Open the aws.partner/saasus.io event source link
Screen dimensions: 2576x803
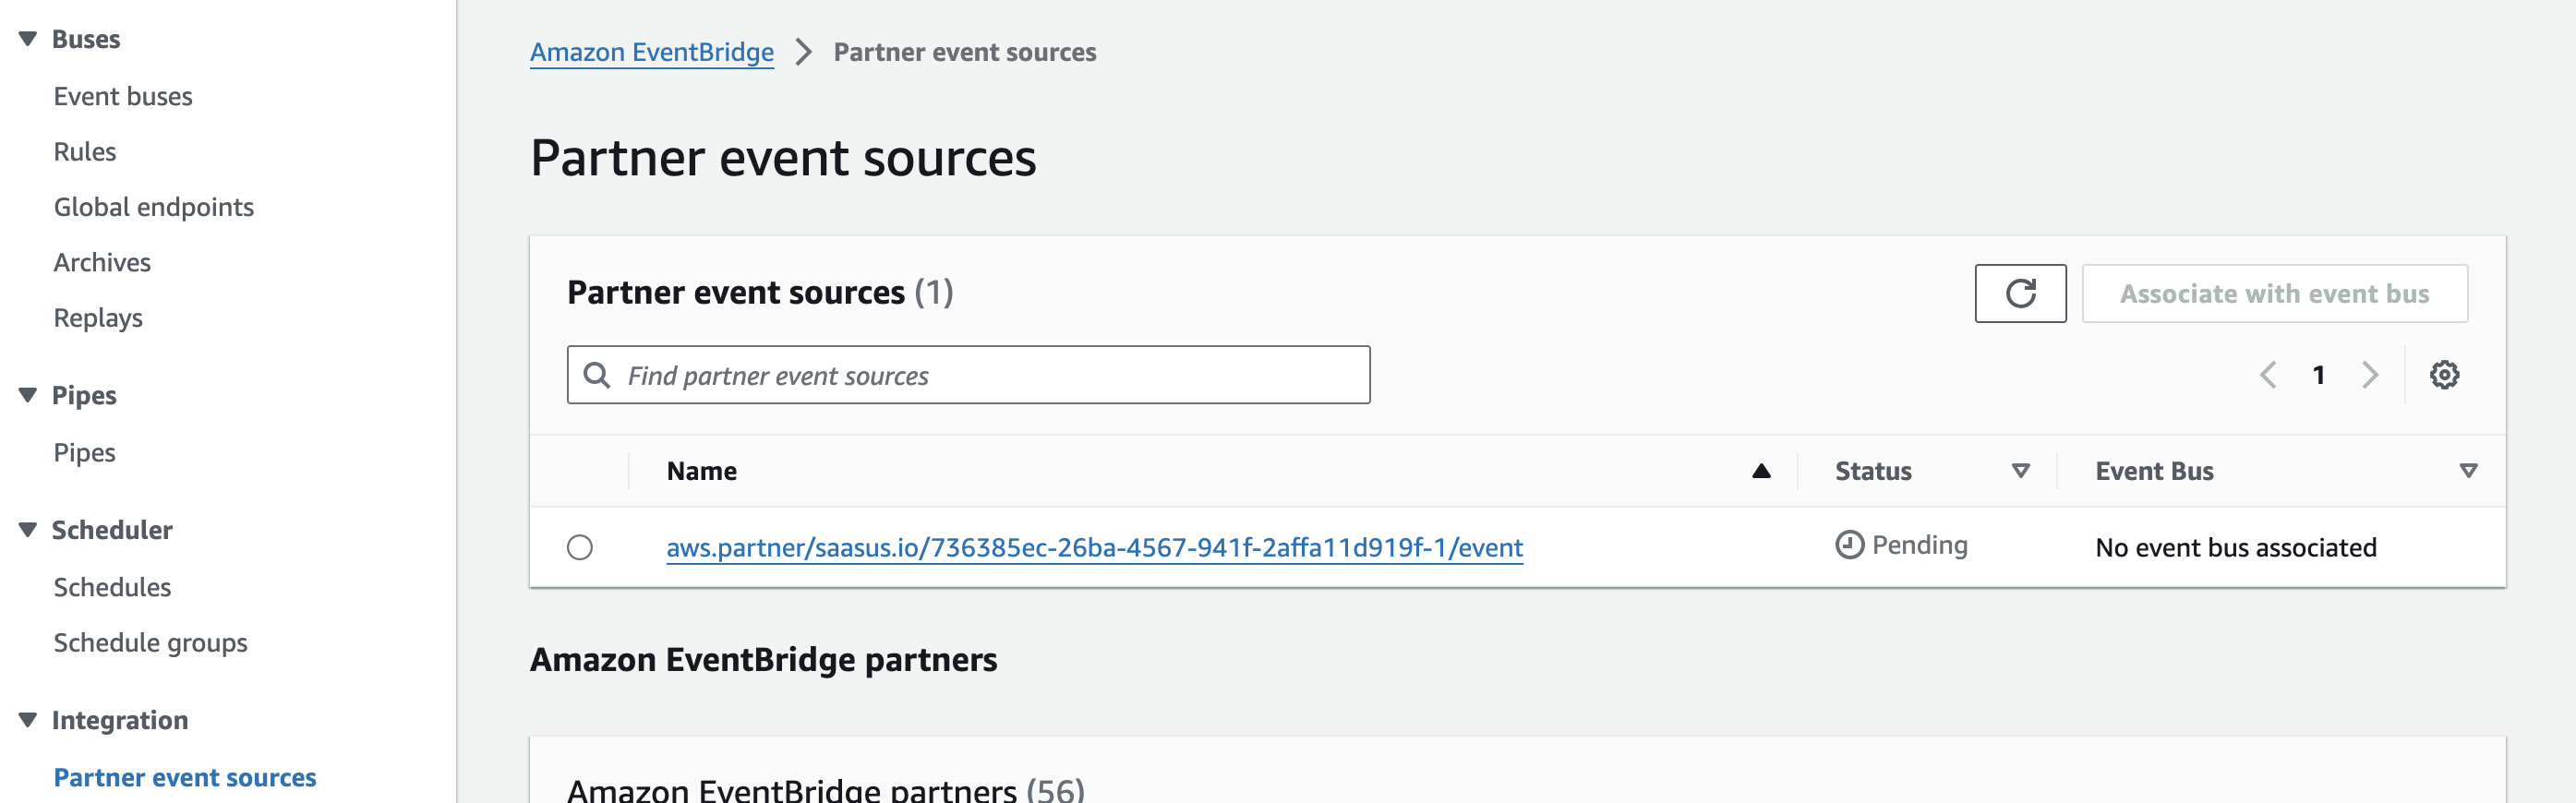pos(1095,547)
